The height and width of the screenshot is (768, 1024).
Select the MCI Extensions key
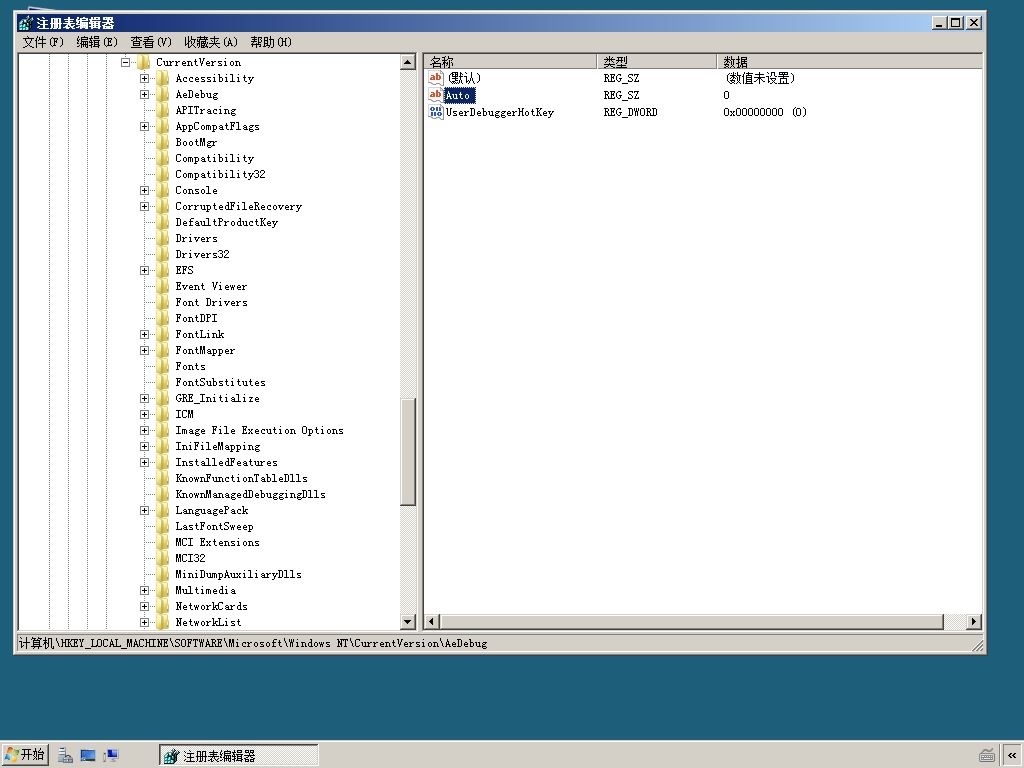pos(217,543)
